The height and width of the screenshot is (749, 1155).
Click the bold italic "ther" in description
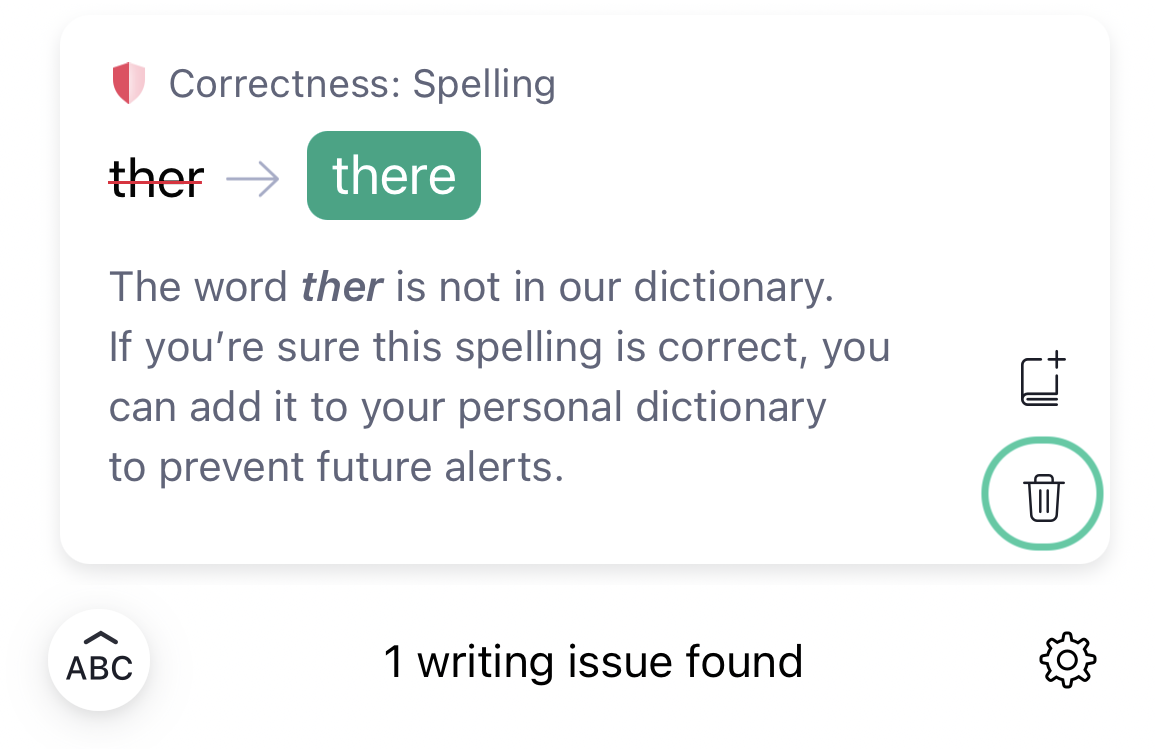341,288
